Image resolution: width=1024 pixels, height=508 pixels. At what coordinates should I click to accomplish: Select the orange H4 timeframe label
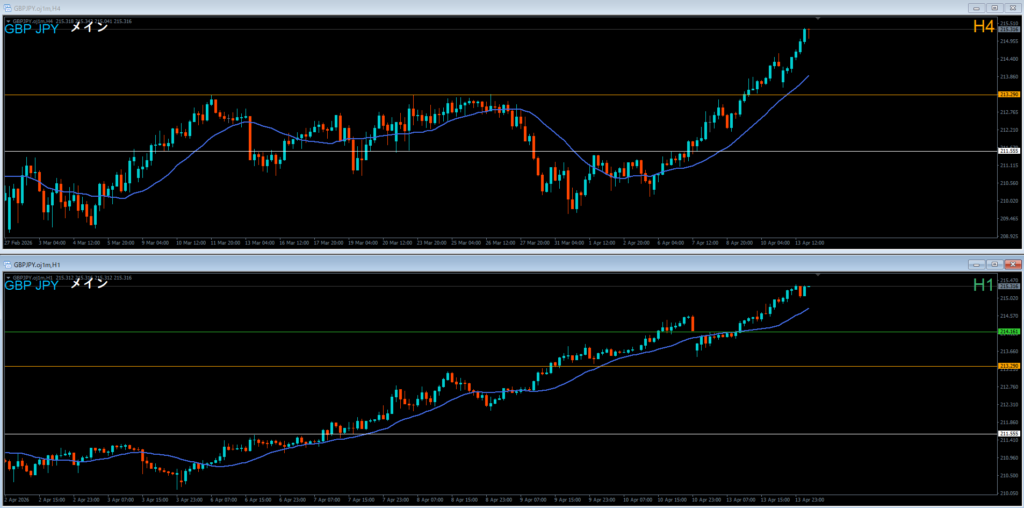[x=983, y=27]
